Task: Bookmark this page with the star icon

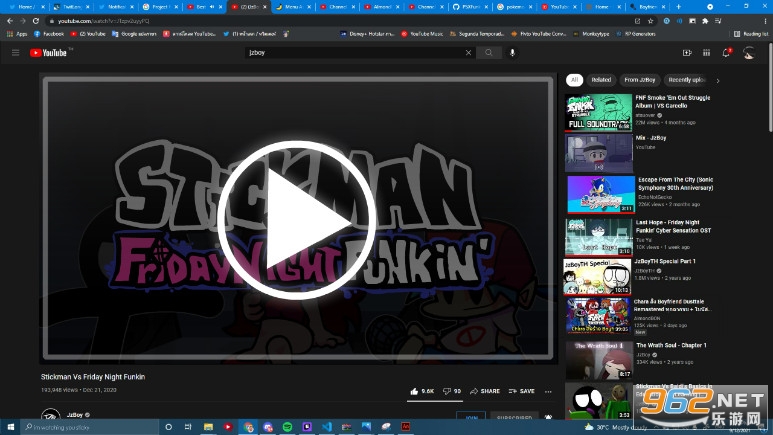Action: [x=650, y=21]
